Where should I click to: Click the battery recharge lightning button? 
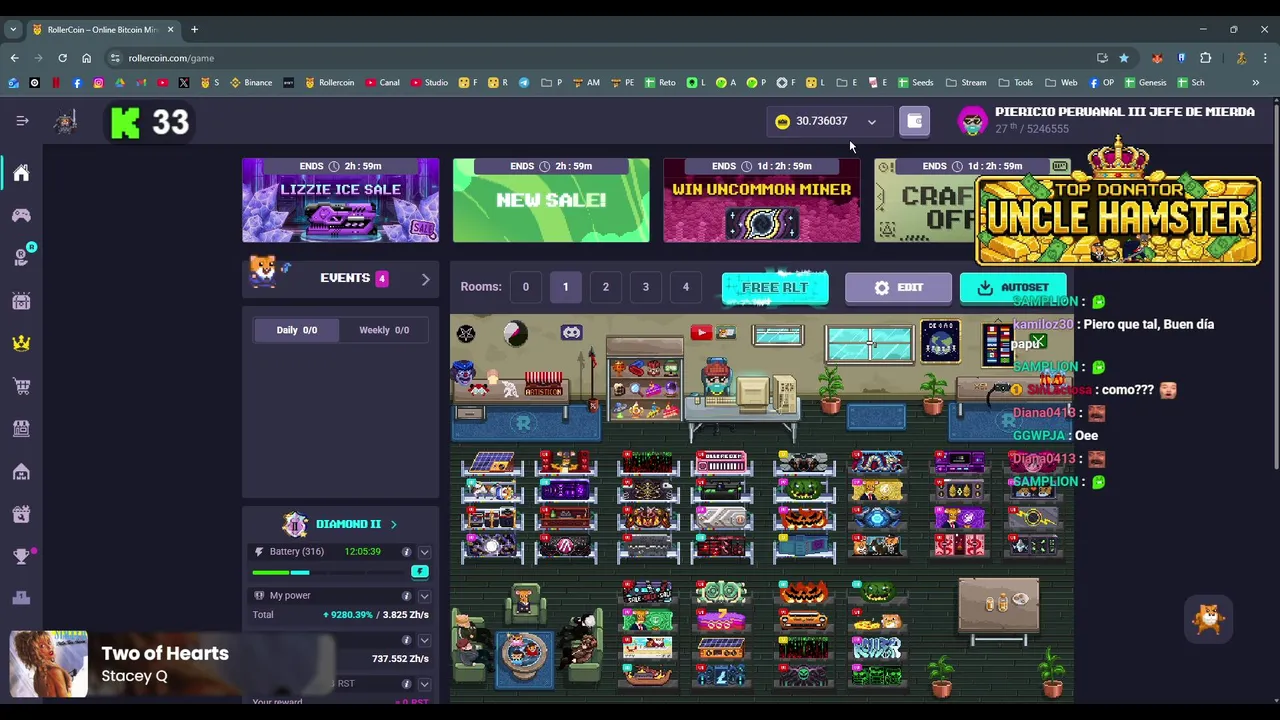(420, 571)
